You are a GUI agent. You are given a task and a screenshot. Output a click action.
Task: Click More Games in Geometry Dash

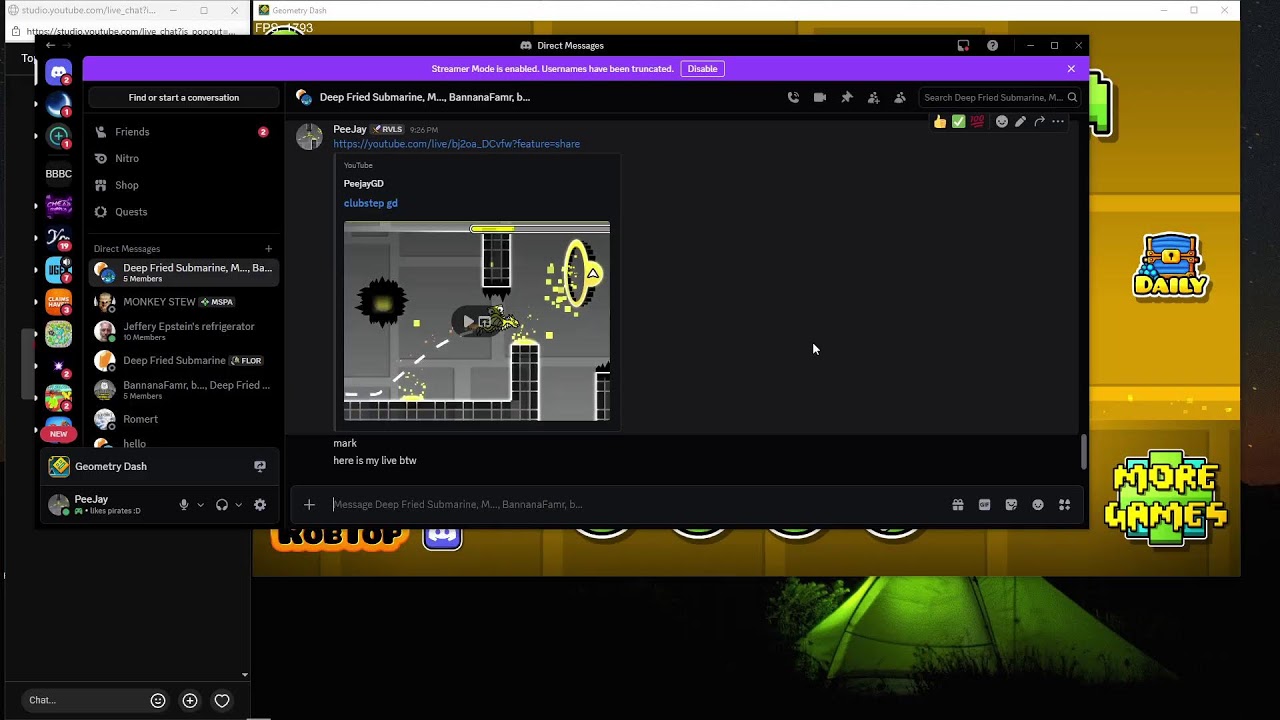click(x=1166, y=498)
